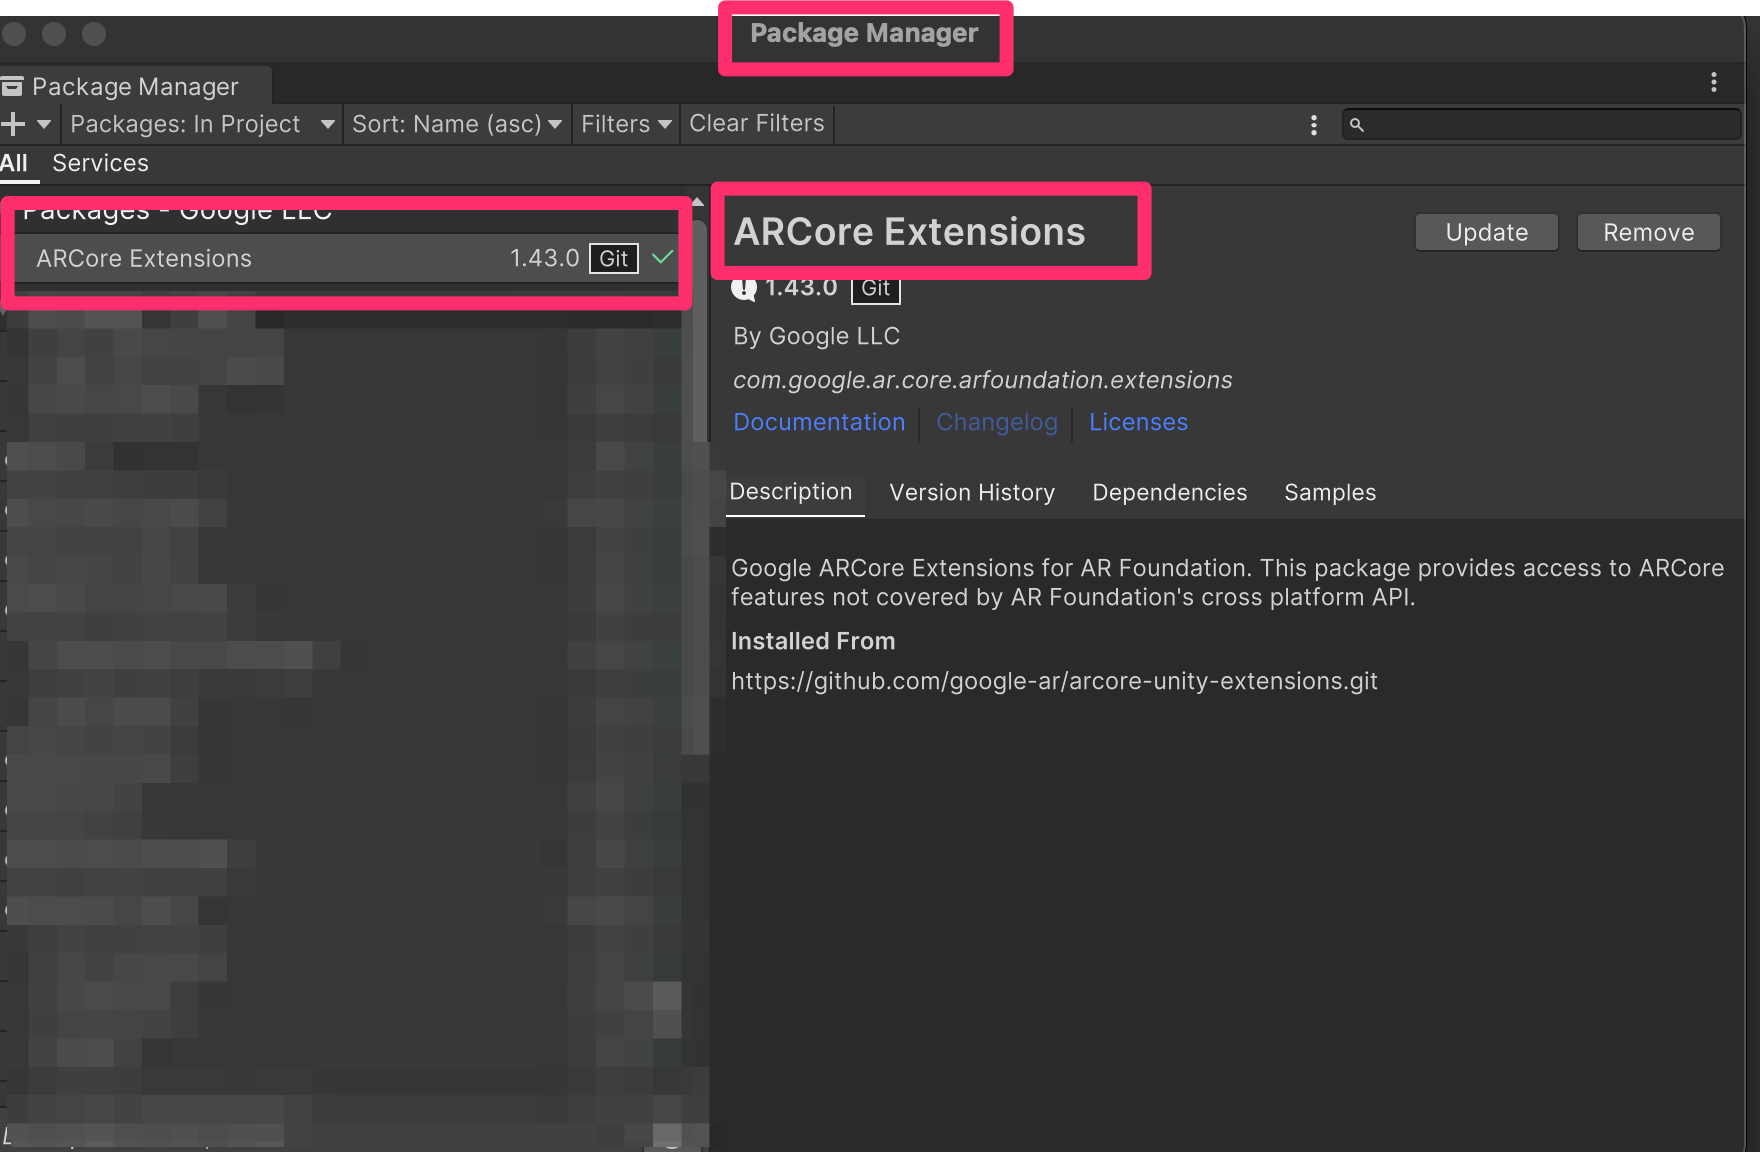
Task: Click the warning icon beside version 1.43.0
Action: [x=744, y=289]
